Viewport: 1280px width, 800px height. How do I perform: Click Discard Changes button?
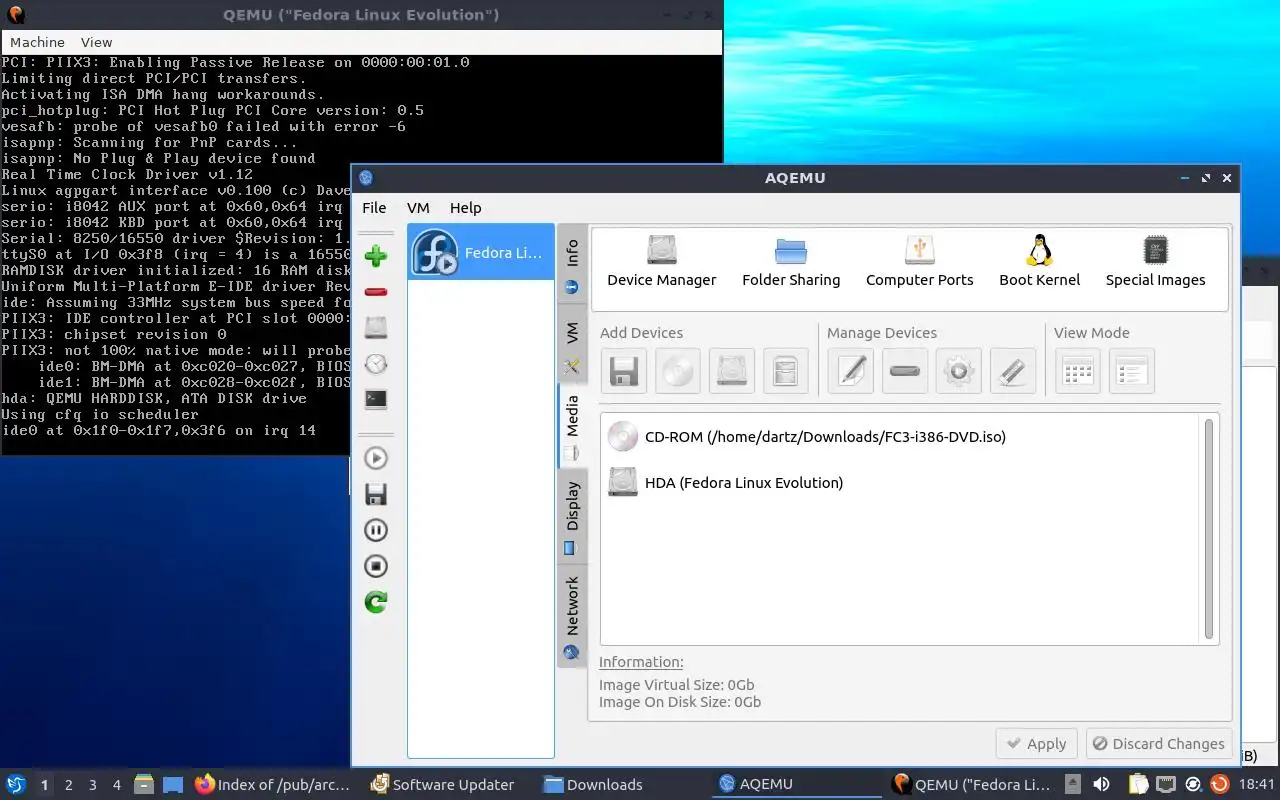pos(1159,744)
